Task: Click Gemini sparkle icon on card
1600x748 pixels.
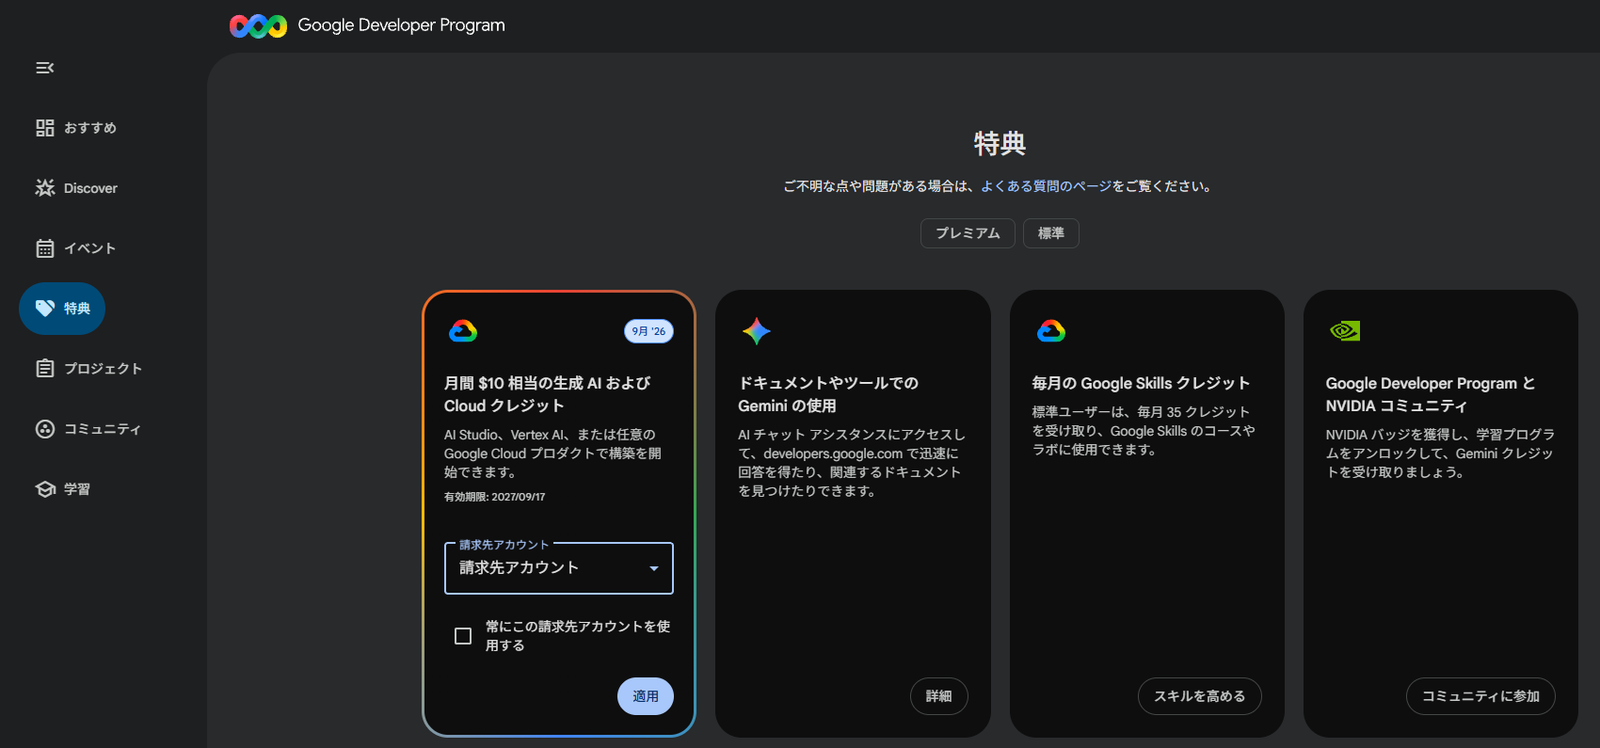Action: point(757,331)
